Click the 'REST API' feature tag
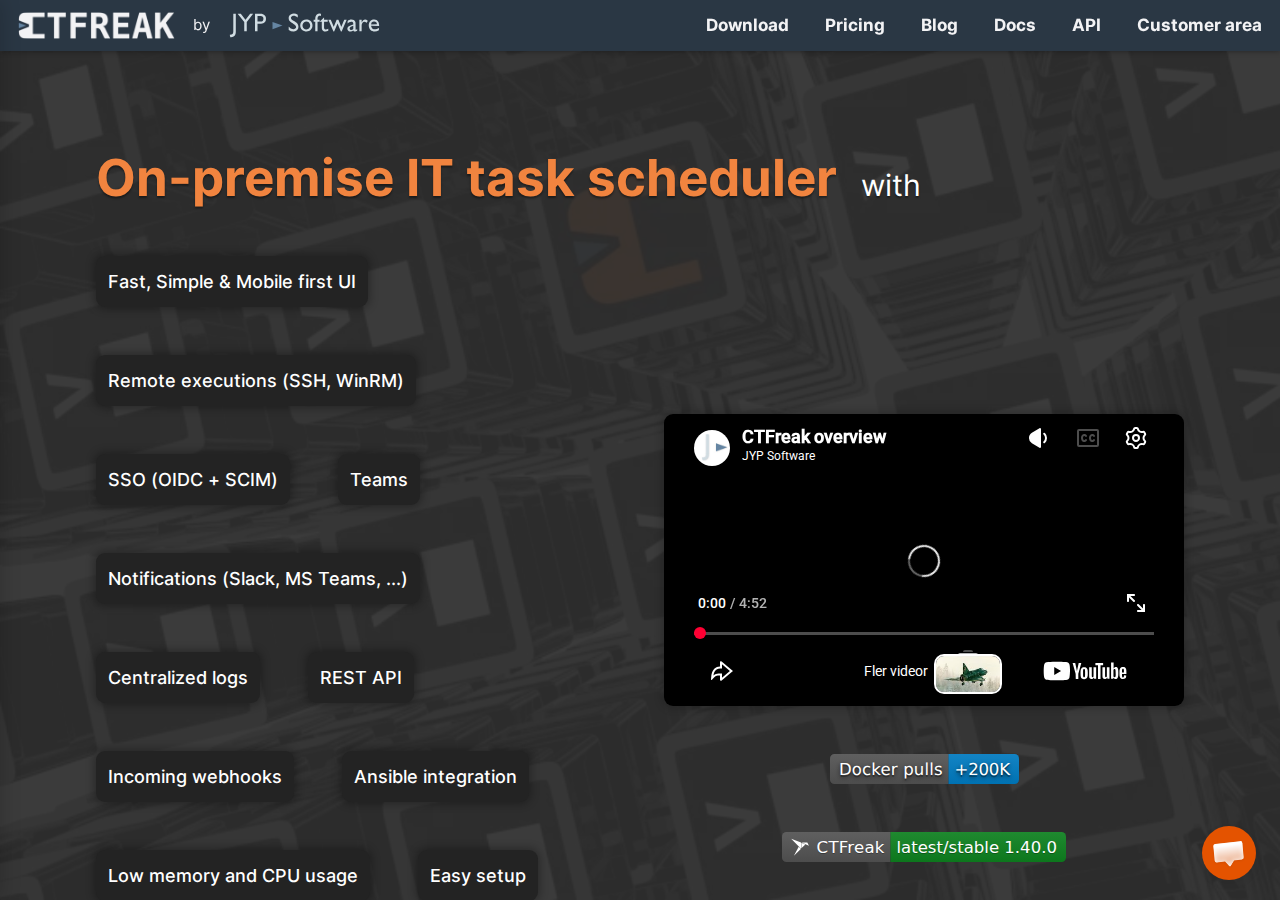This screenshot has height=900, width=1280. (361, 678)
